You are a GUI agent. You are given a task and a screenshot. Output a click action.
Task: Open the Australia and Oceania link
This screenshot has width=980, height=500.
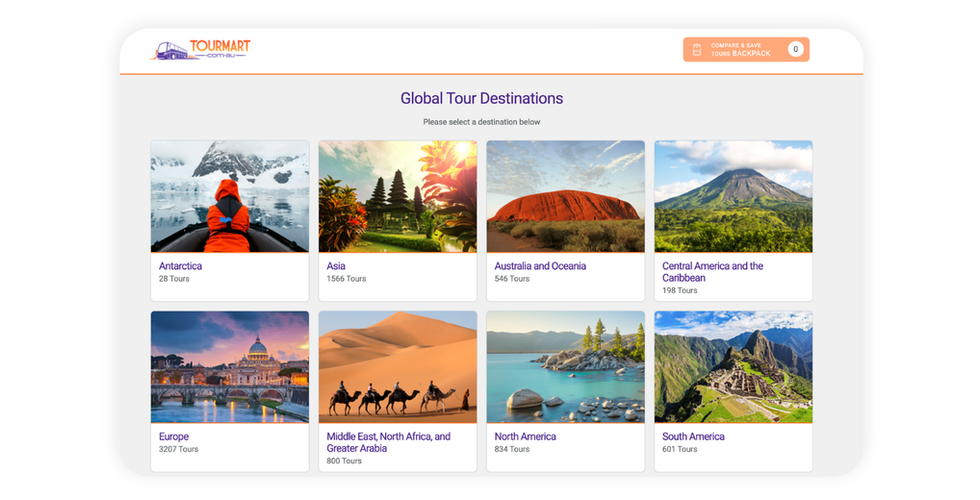(x=540, y=266)
